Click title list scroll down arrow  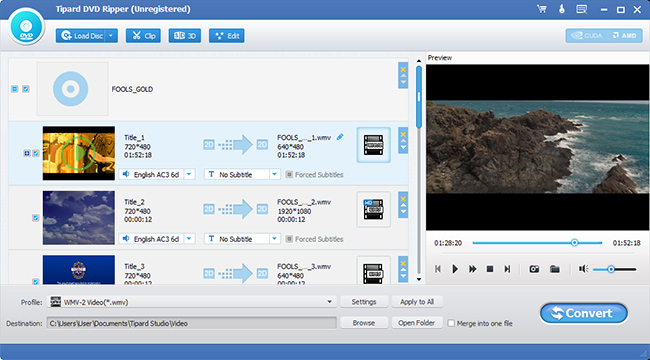(x=419, y=280)
